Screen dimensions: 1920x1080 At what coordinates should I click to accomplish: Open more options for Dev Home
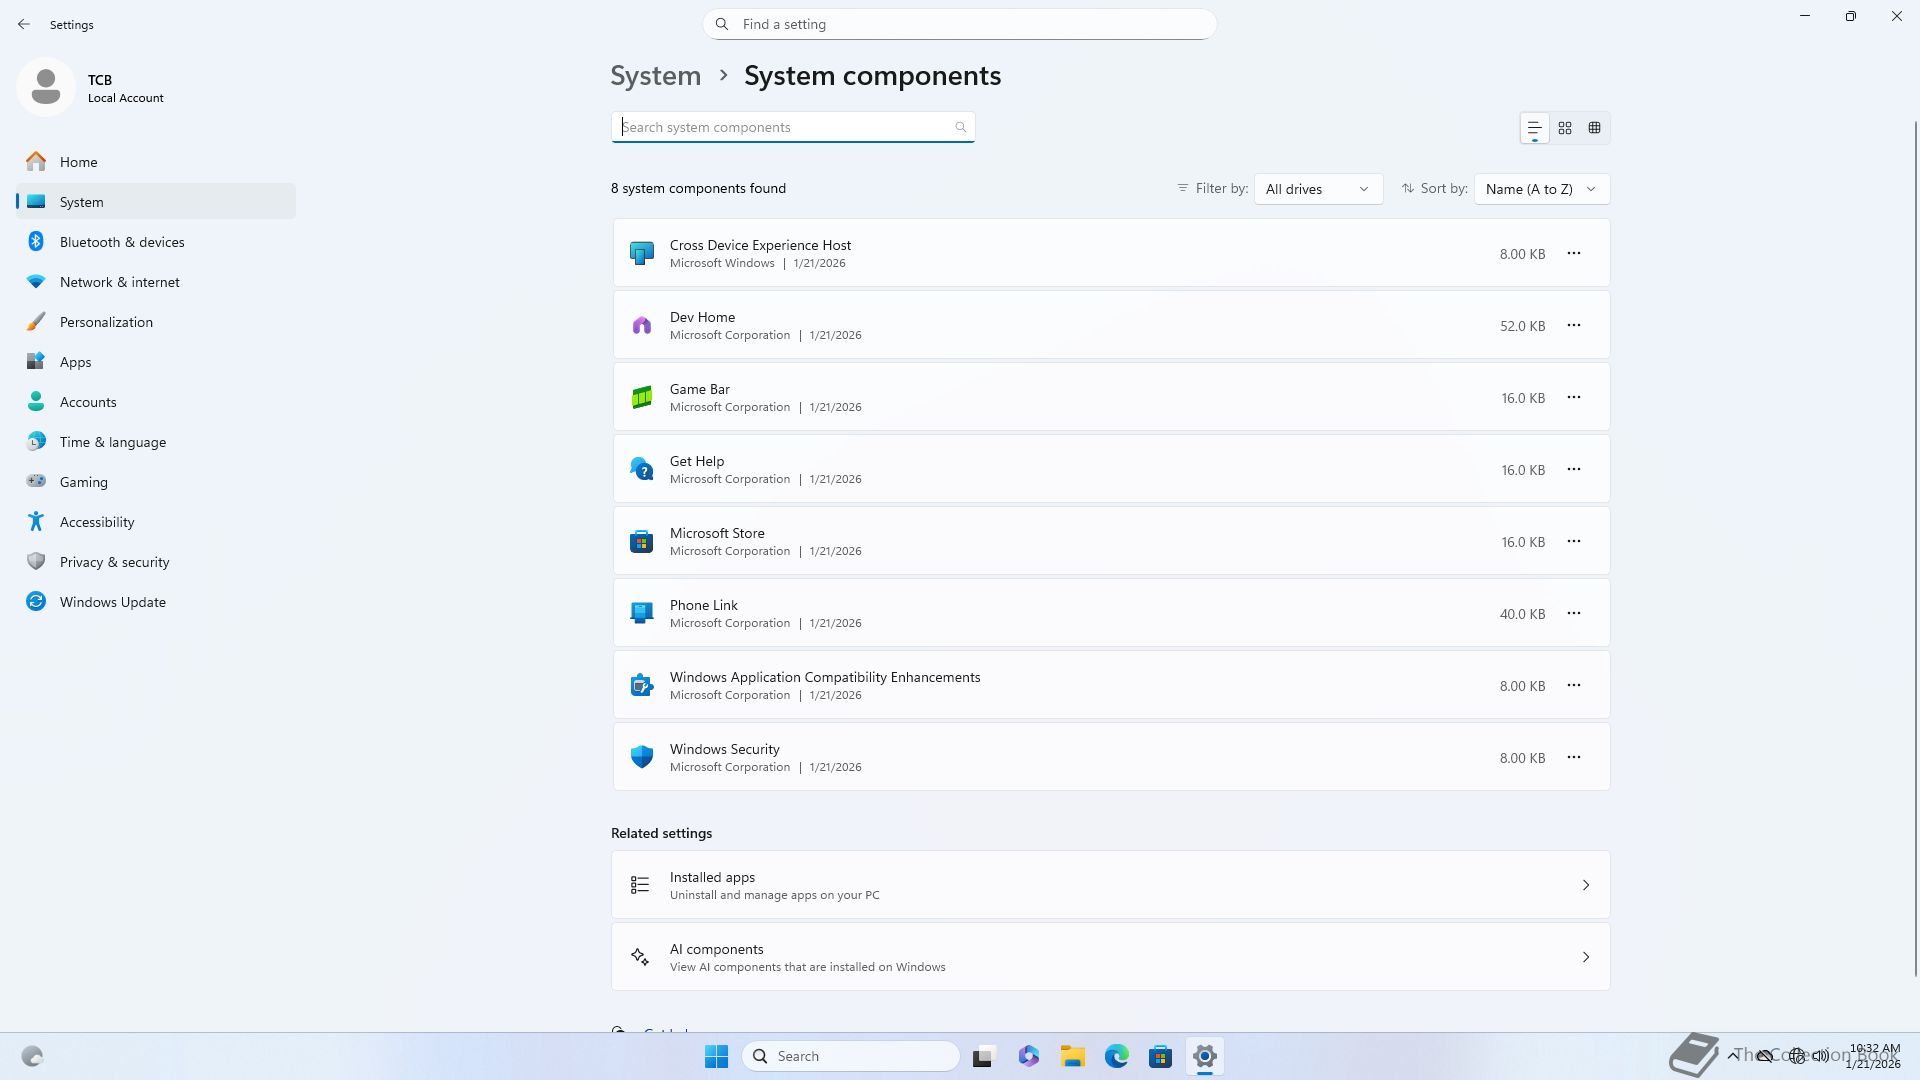(1574, 325)
